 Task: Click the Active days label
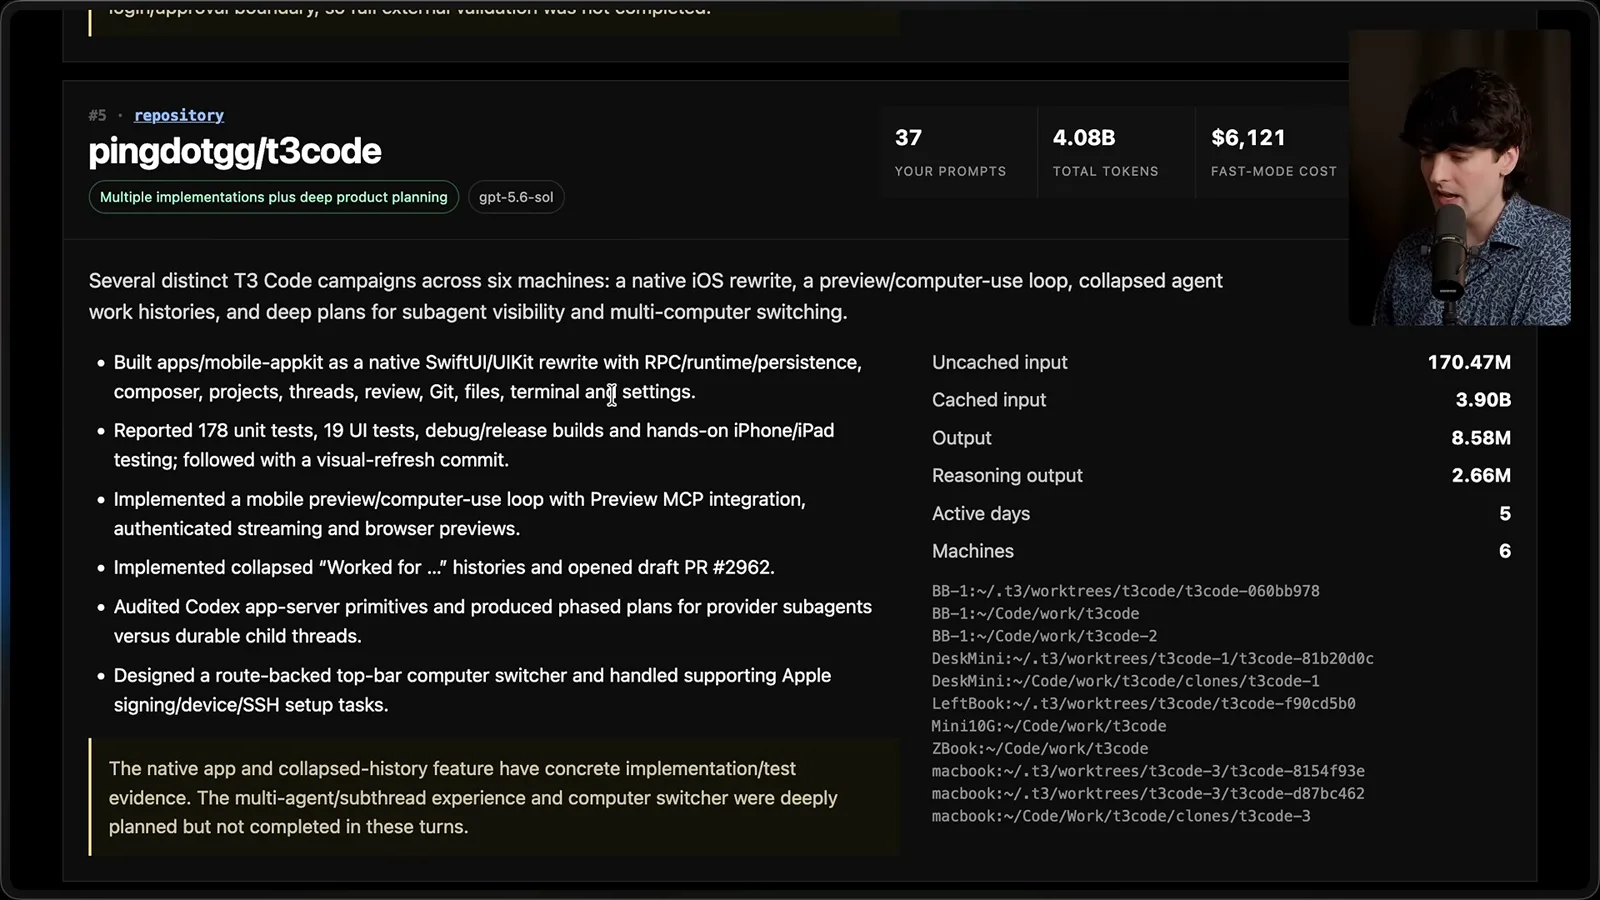981,514
